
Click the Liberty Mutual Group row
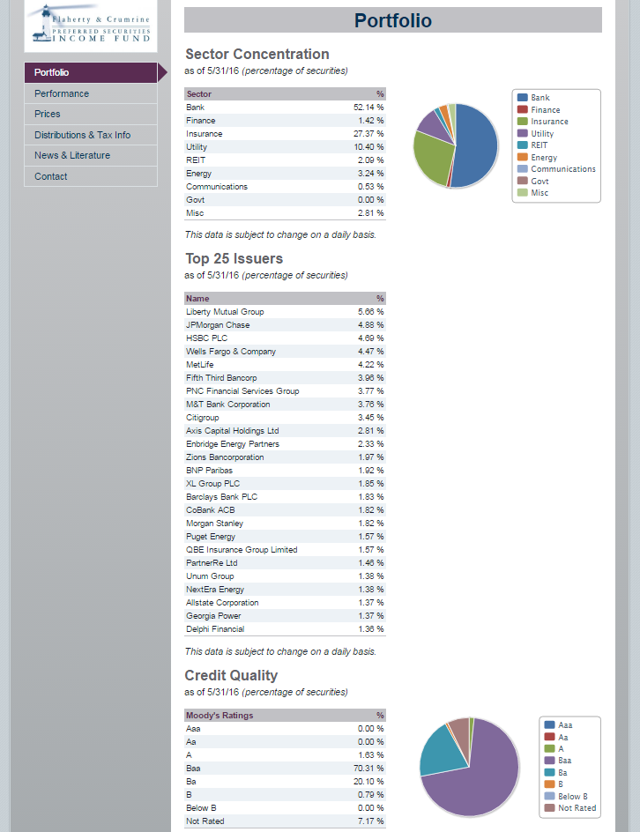285,311
